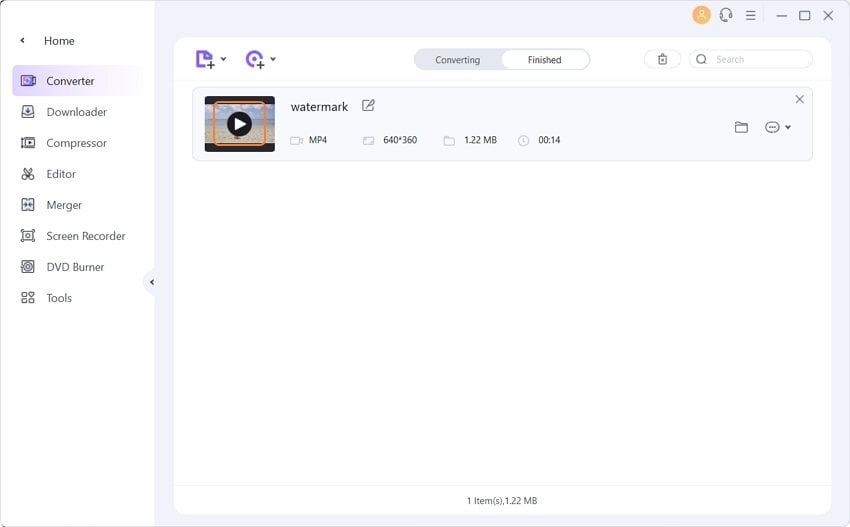Viewport: 850px width, 527px height.
Task: Click the DVD Burner disc icon
Action: (28, 267)
